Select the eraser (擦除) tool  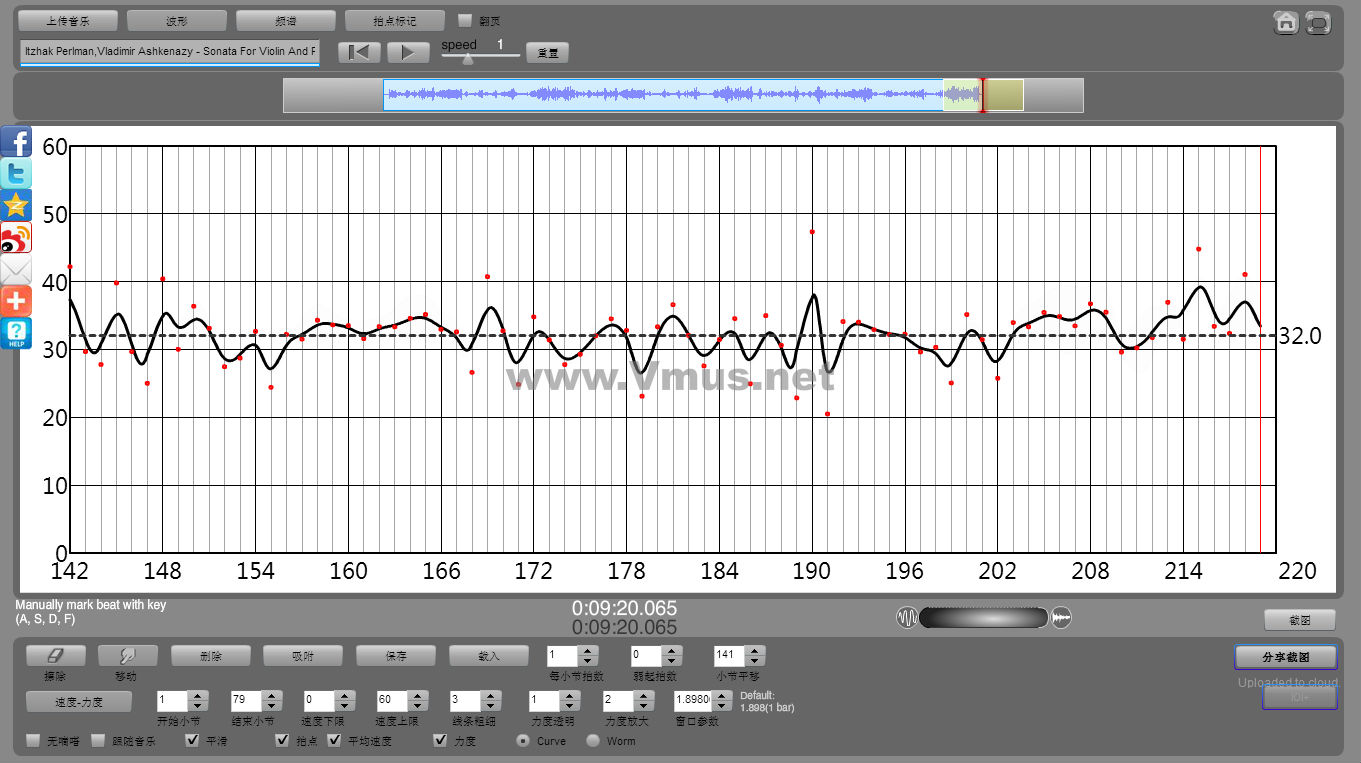pyautogui.click(x=55, y=656)
